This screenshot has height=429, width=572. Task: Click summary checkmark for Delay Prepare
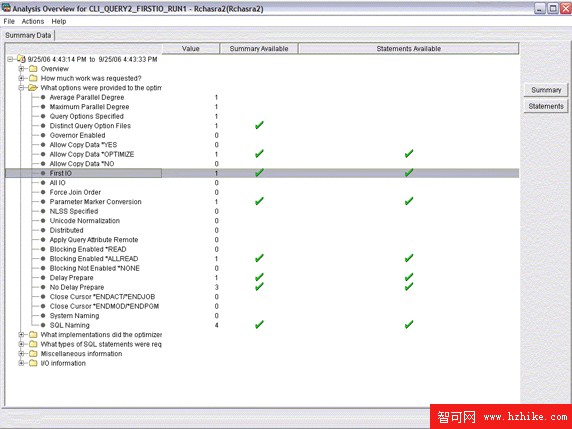tap(259, 277)
